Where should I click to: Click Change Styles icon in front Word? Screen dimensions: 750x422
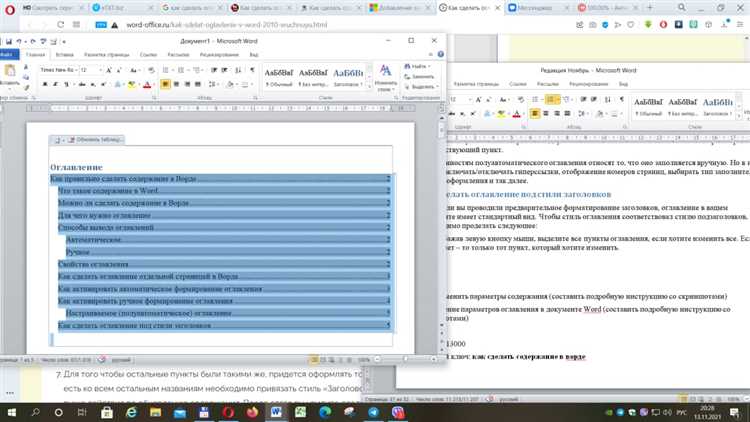(x=386, y=78)
